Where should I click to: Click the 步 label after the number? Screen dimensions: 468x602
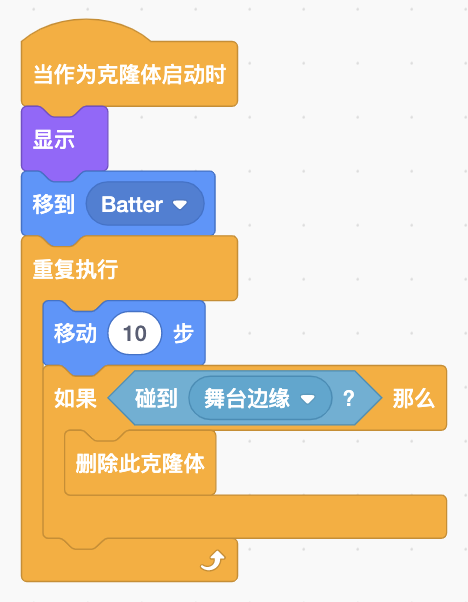click(x=183, y=333)
